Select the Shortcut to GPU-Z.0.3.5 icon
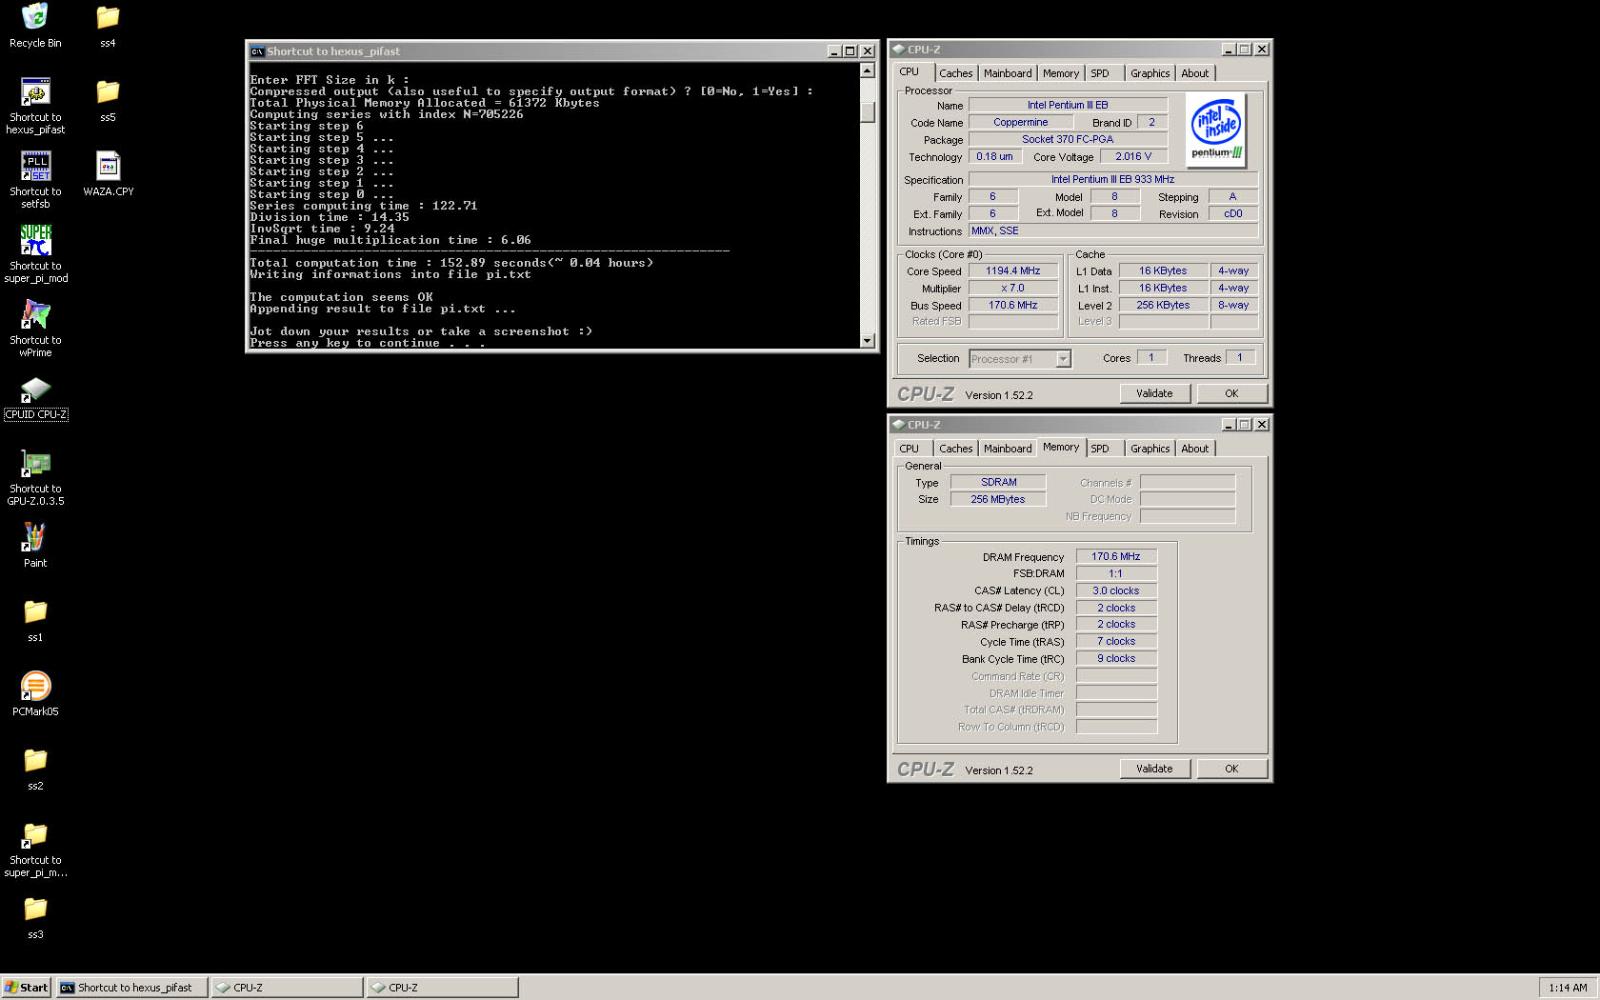Viewport: 1600px width, 1000px height. (35, 477)
